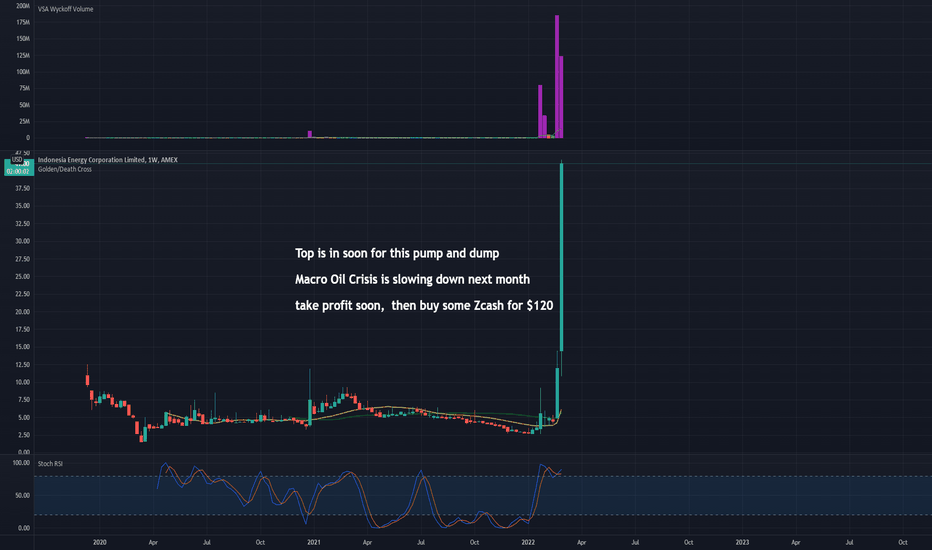The image size is (932, 550).
Task: Select the 'Top is in soon' annotation line
Action: 397,253
